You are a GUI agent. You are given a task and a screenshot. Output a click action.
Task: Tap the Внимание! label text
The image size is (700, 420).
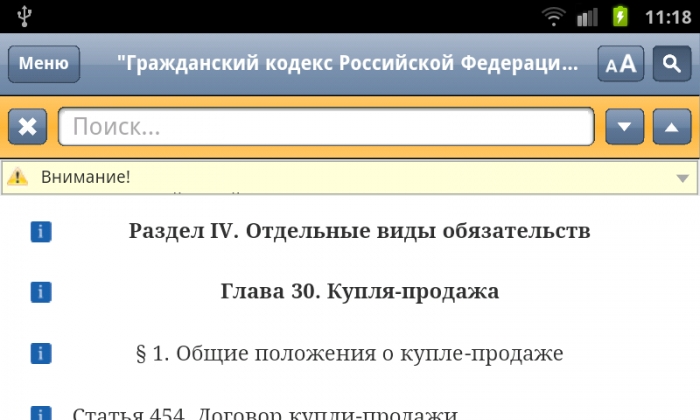86,177
